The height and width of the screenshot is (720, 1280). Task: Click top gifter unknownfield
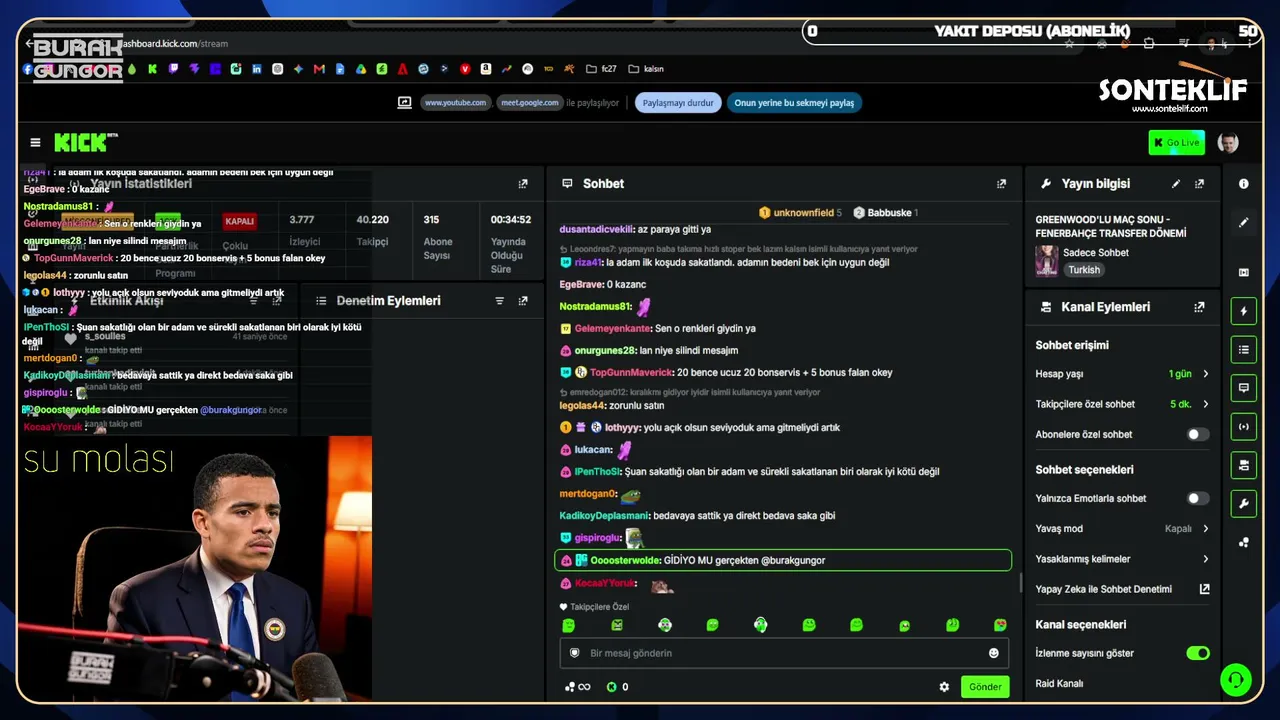click(x=803, y=213)
